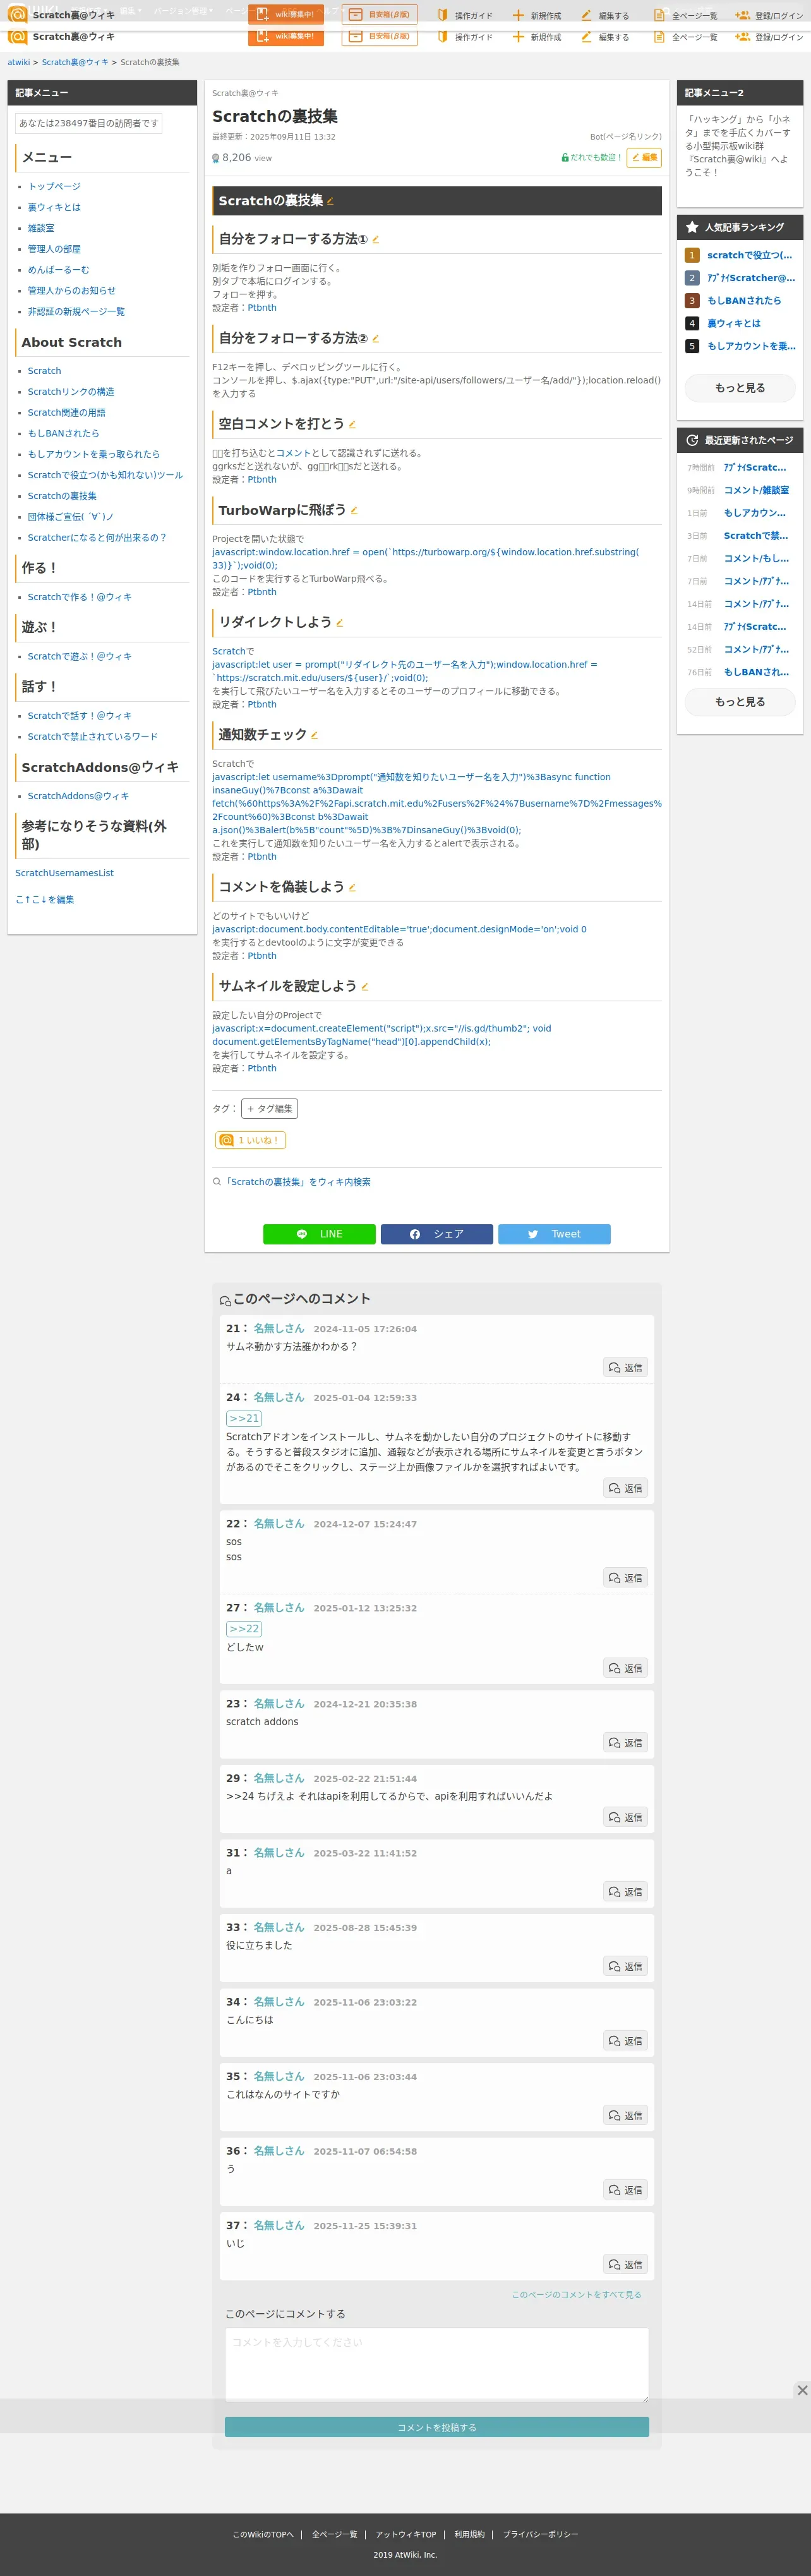Click the pencil icon beside リダイレクトしよう
This screenshot has height=2576, width=811.
339,623
